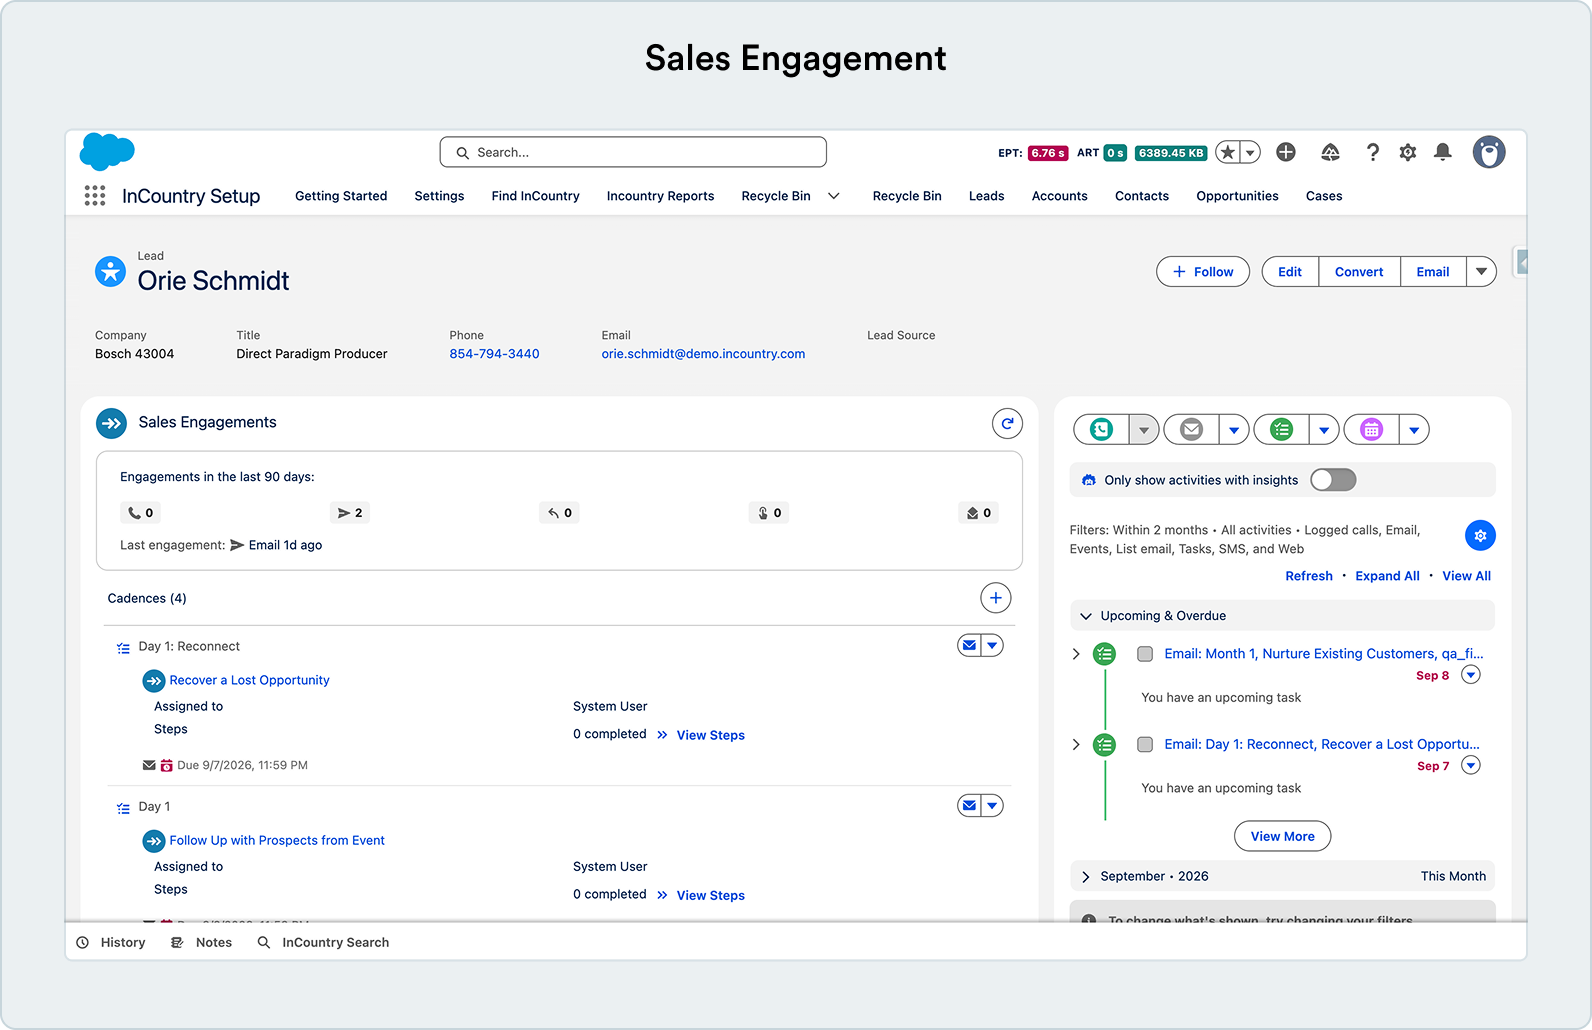This screenshot has height=1030, width=1592.
Task: Check the Email: Day 1 Reconnect task checkbox
Action: click(x=1145, y=745)
